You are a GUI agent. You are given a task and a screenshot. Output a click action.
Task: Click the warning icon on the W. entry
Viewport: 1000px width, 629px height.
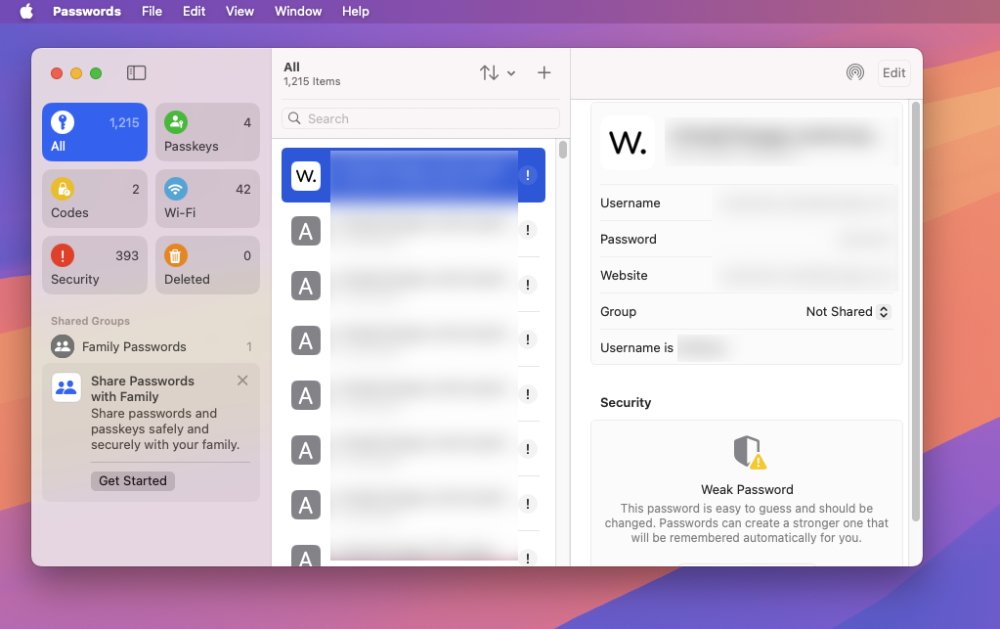coord(527,175)
